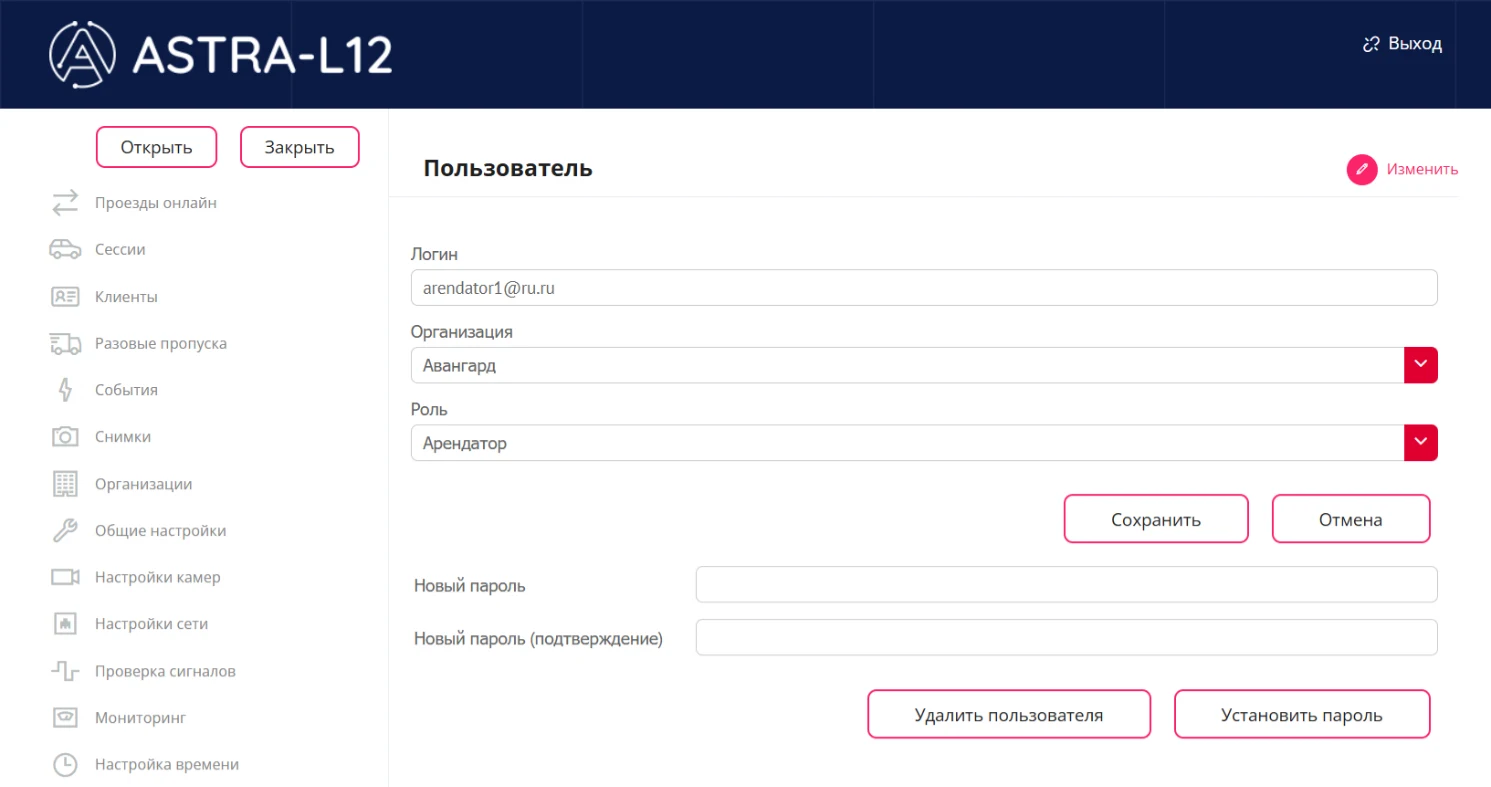Click the pulse signal icon for Проверка сигналов

(65, 671)
